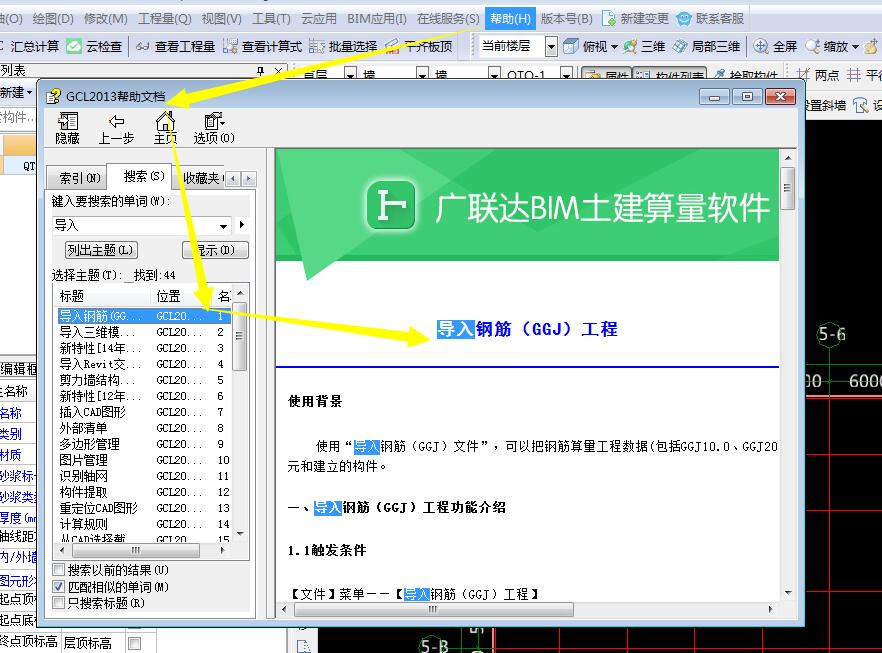Click topic list horizontal scrollbar
This screenshot has width=882, height=653.
point(136,550)
